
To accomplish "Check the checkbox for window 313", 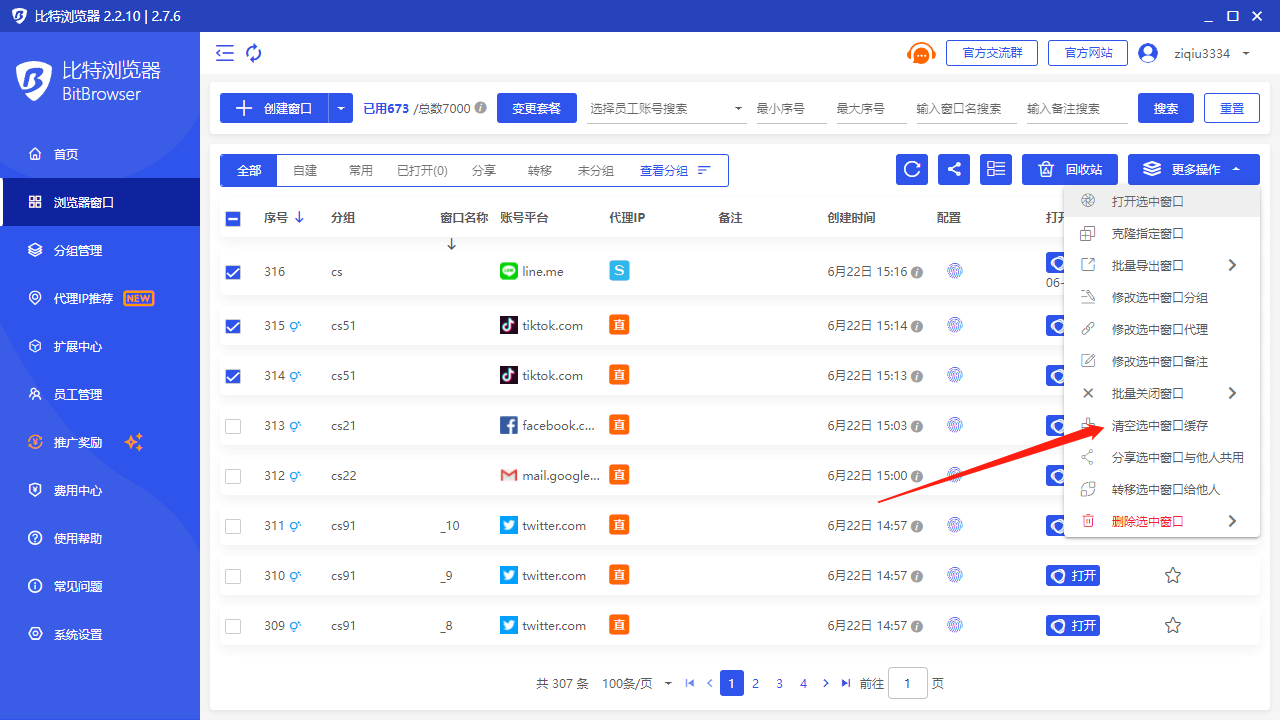I will 233,426.
